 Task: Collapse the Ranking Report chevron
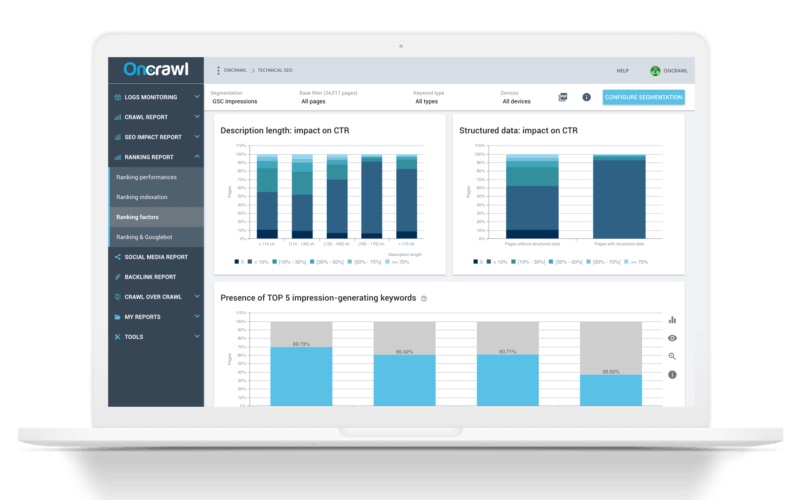tap(197, 156)
